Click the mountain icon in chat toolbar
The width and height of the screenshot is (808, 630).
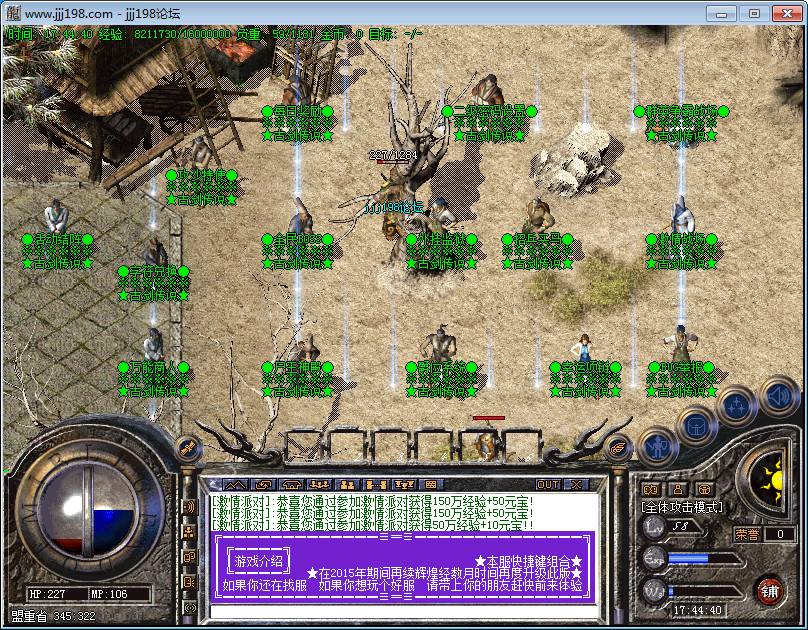(235, 484)
